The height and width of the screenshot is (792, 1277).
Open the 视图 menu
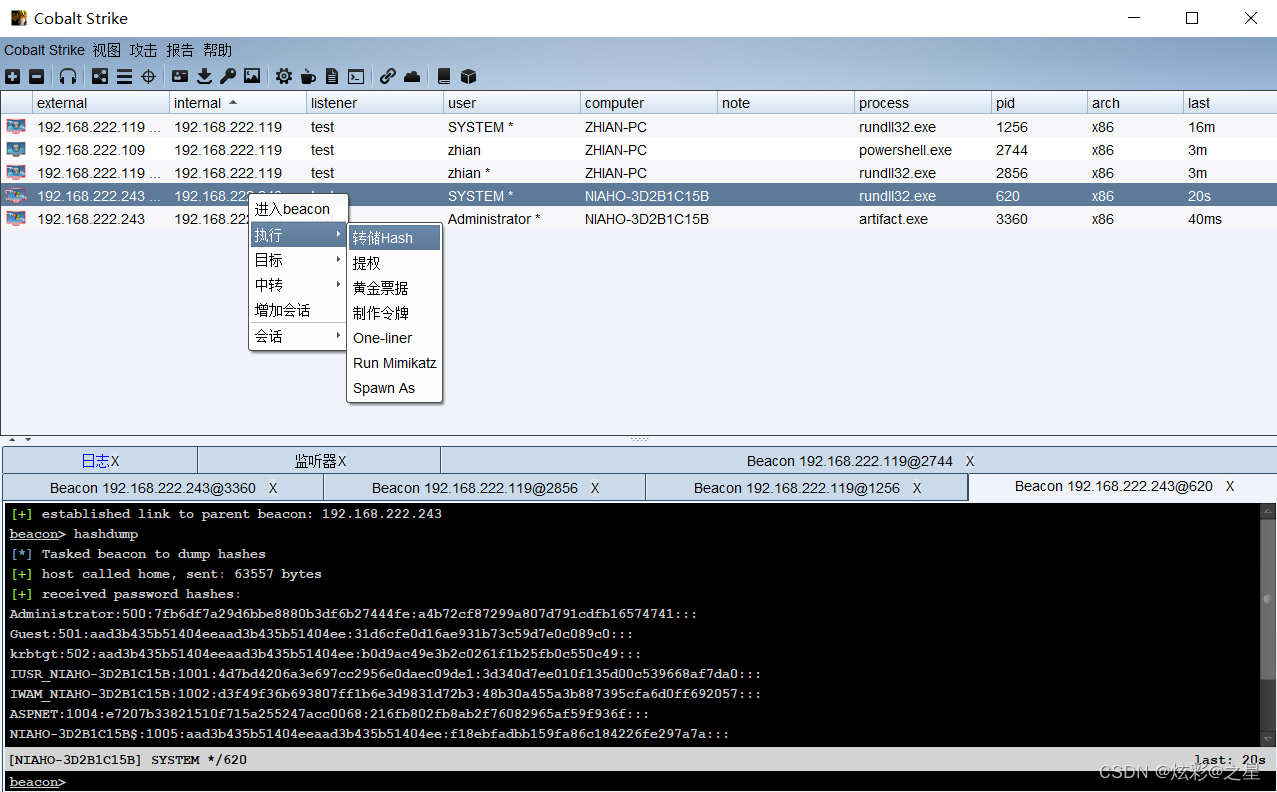coord(107,50)
